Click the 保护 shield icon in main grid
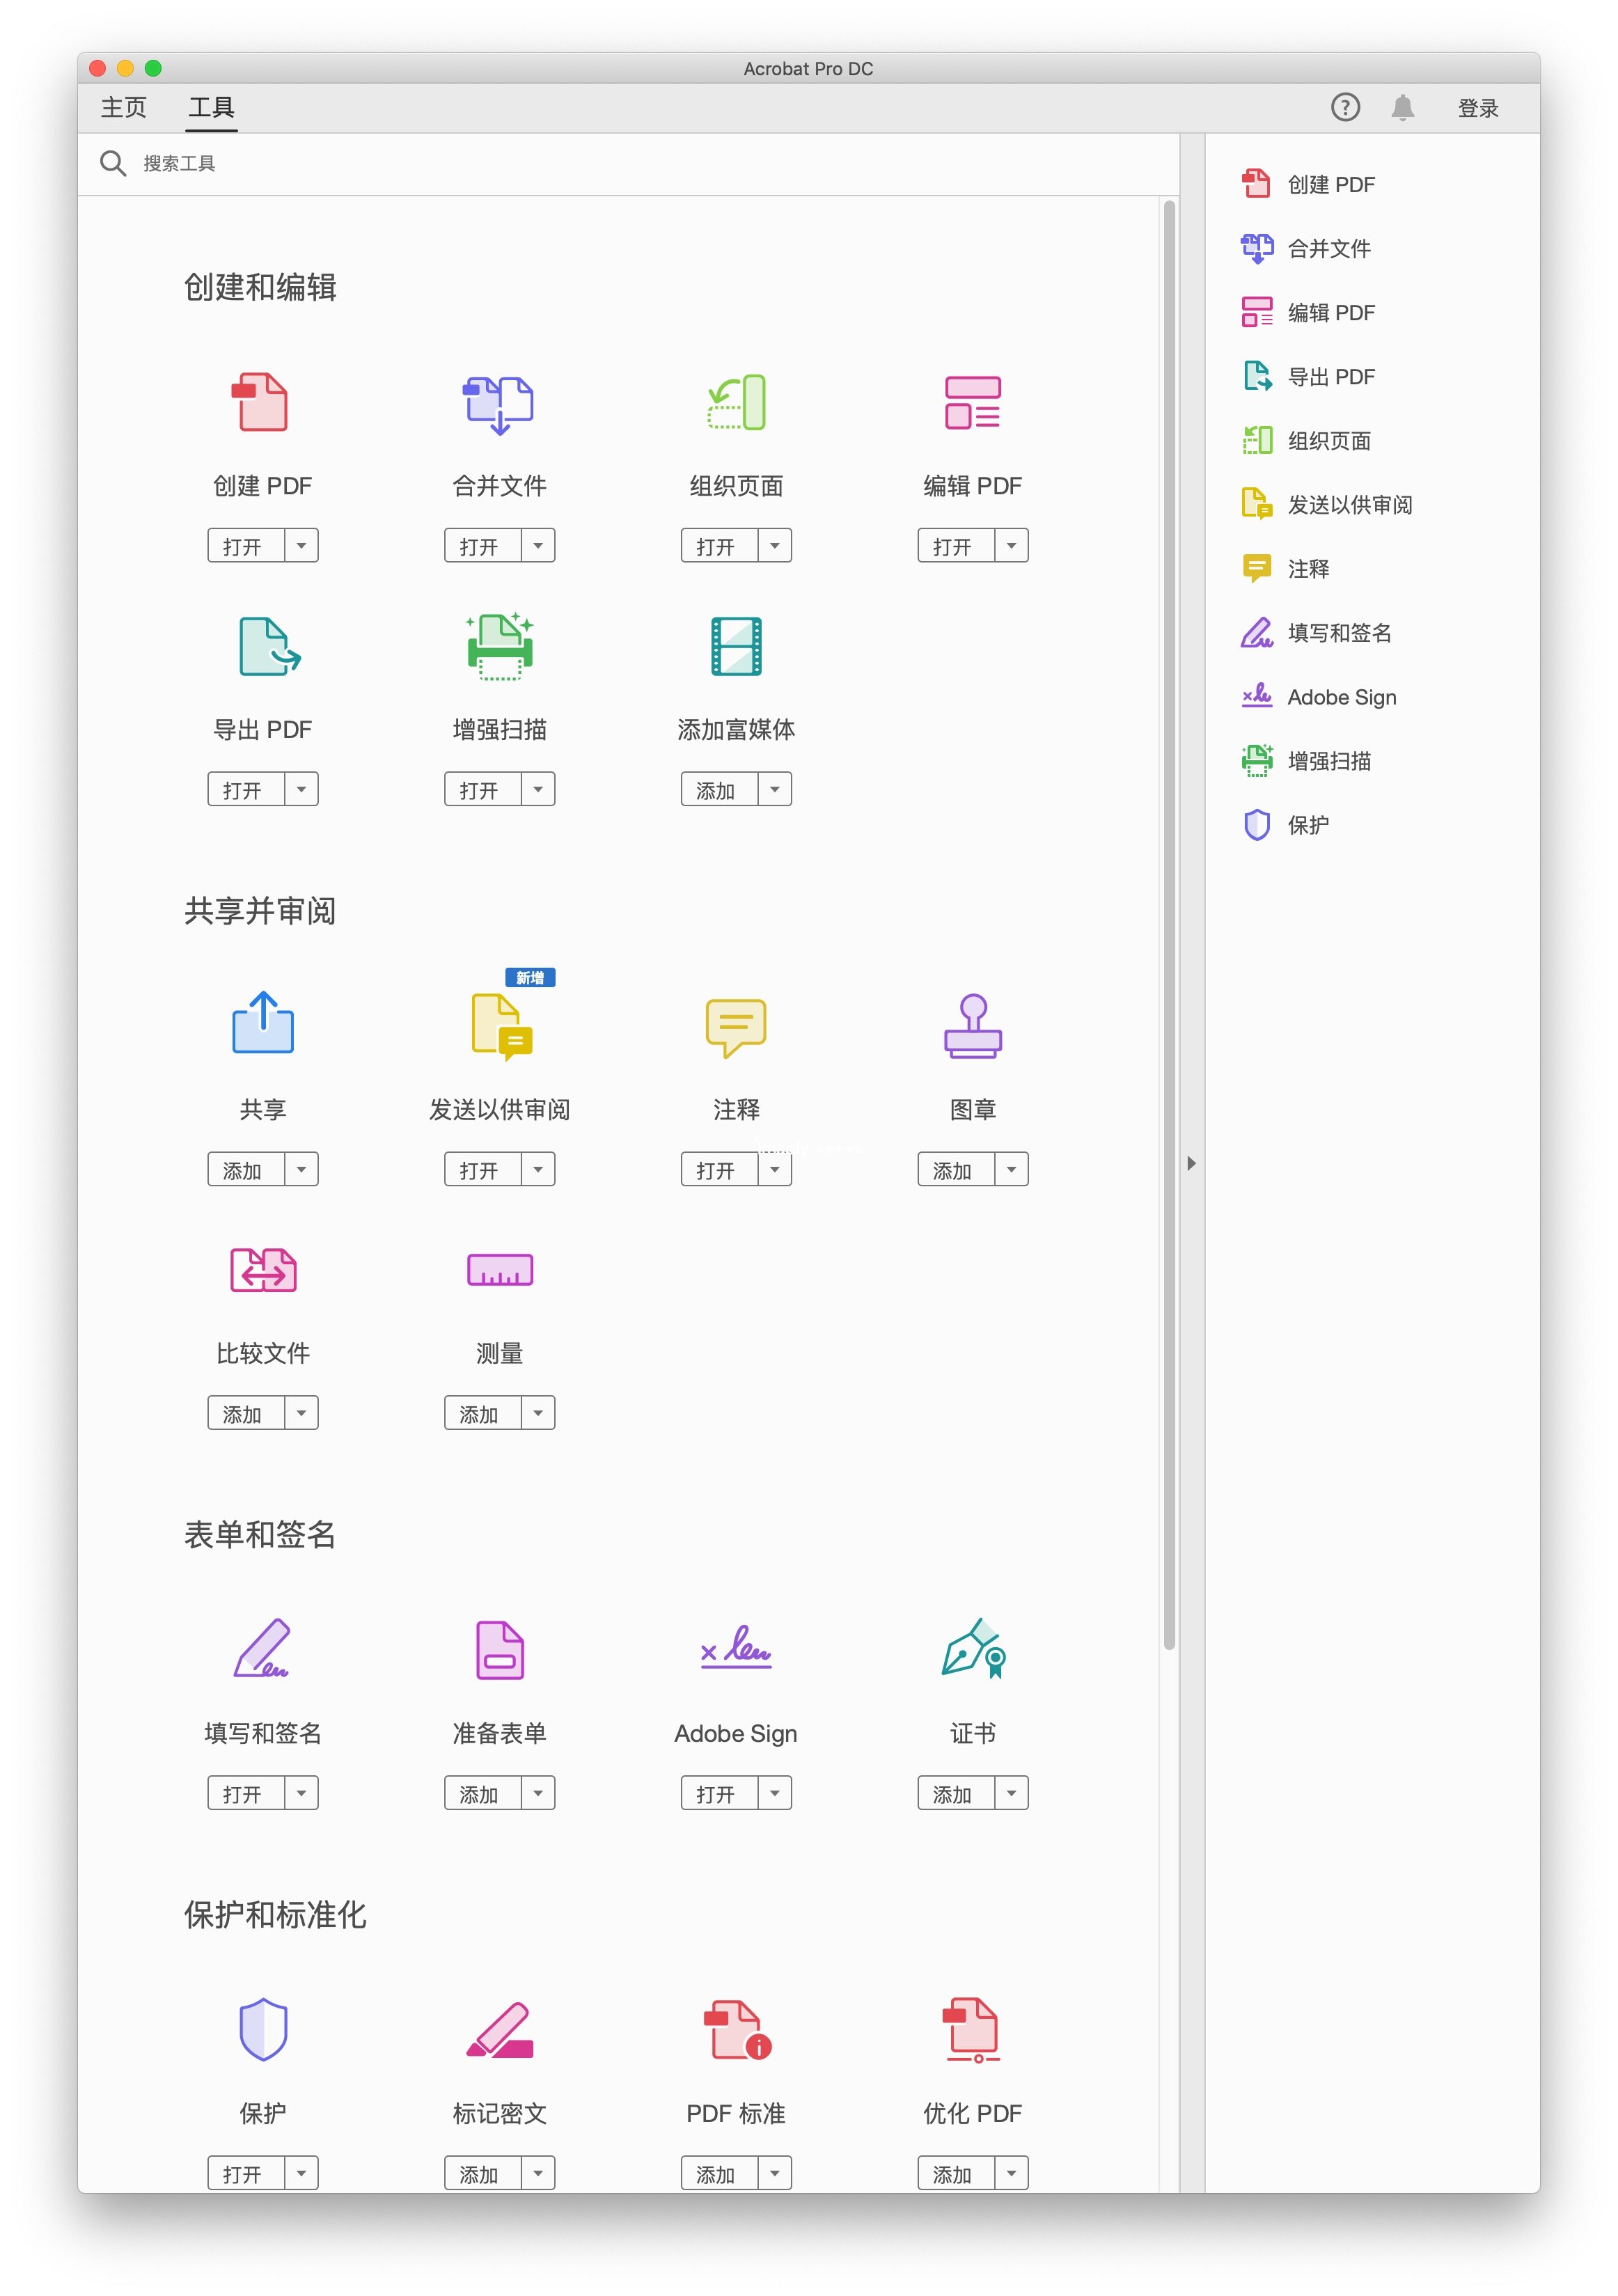This screenshot has width=1618, height=2296. [x=263, y=2029]
